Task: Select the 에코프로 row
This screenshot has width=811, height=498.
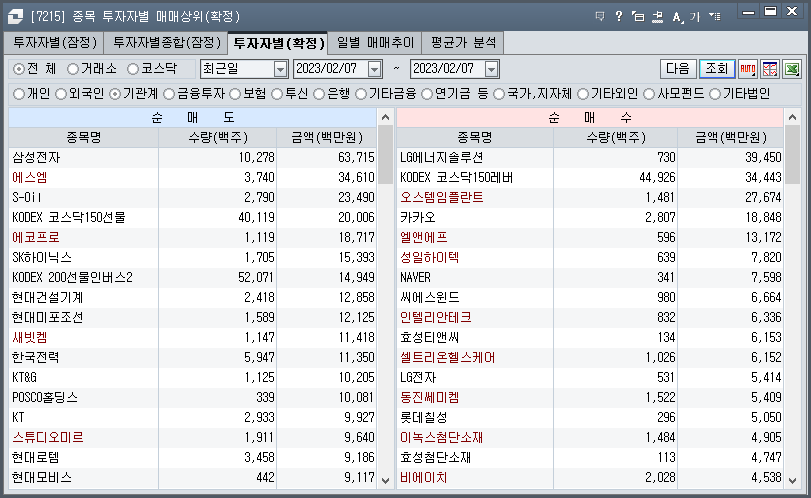Action: tap(192, 237)
